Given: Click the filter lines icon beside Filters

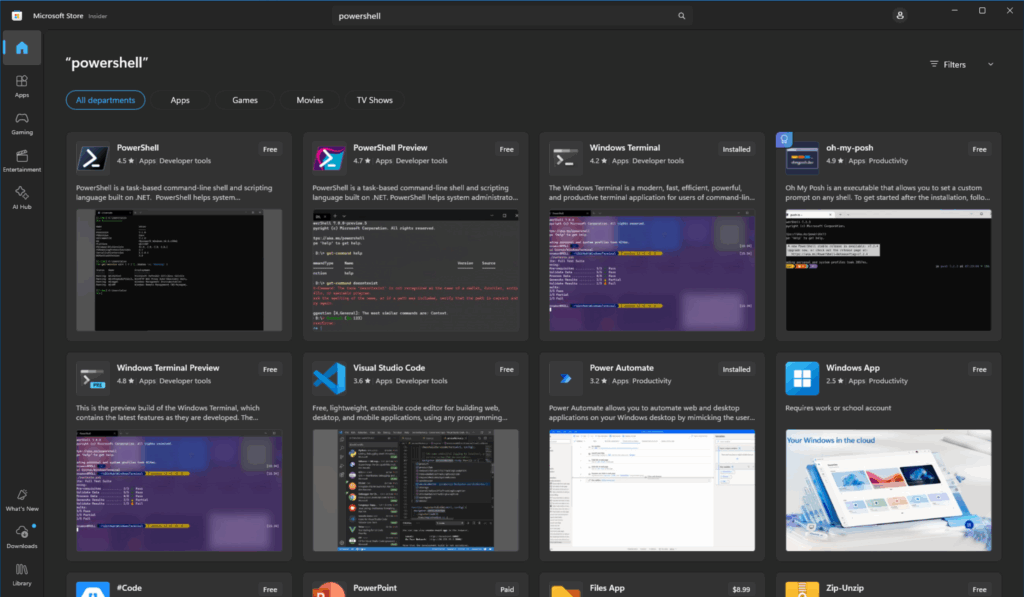Looking at the screenshot, I should click(x=934, y=64).
